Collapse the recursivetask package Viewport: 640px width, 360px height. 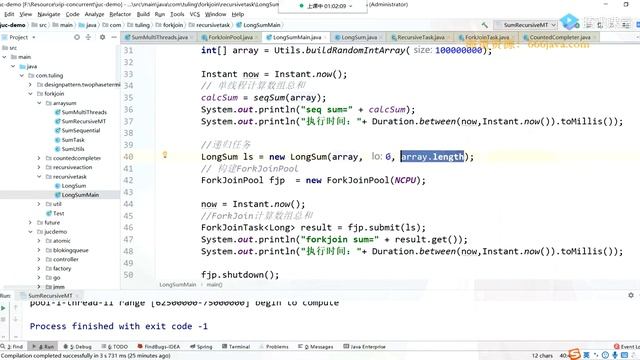[39, 177]
